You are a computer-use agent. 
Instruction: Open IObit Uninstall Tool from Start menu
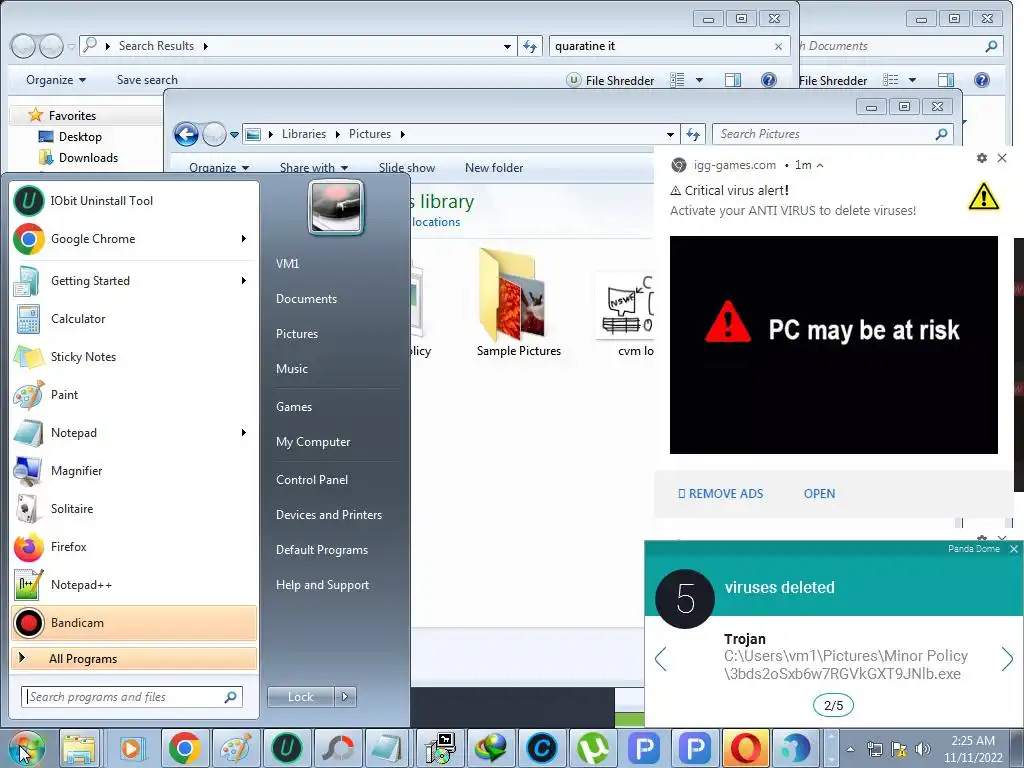pos(134,200)
